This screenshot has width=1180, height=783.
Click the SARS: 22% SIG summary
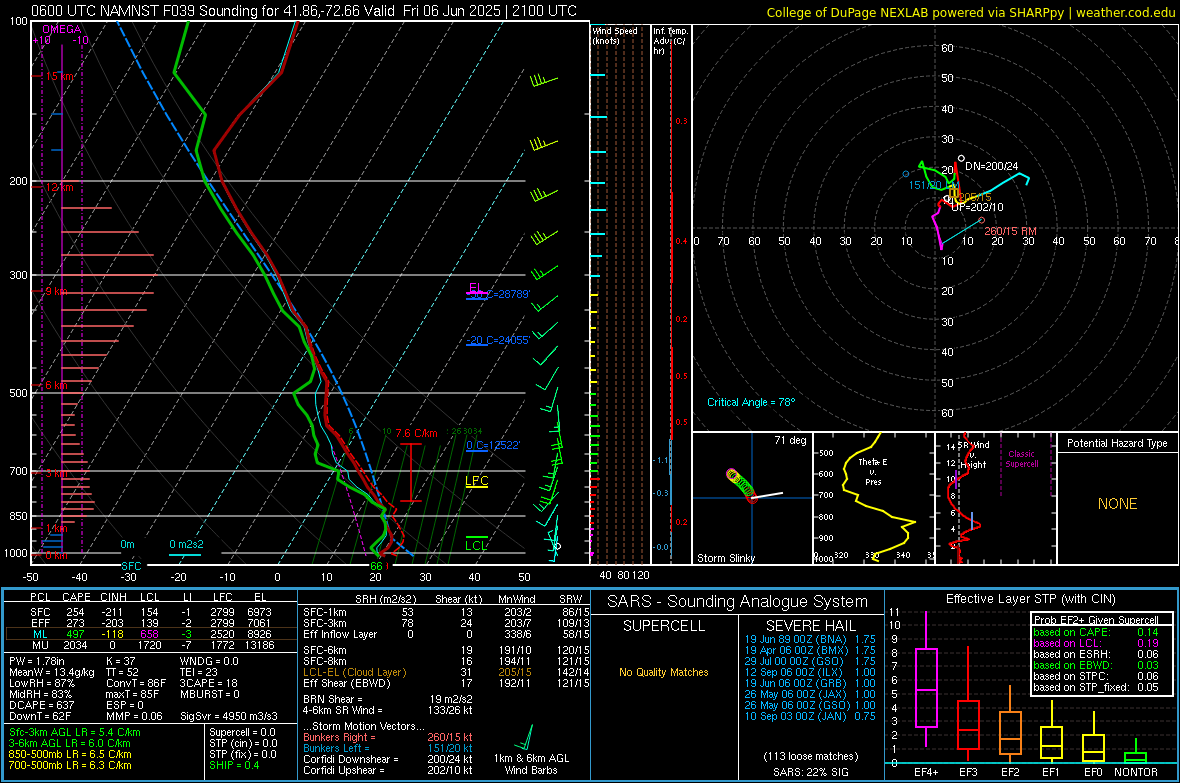[810, 772]
